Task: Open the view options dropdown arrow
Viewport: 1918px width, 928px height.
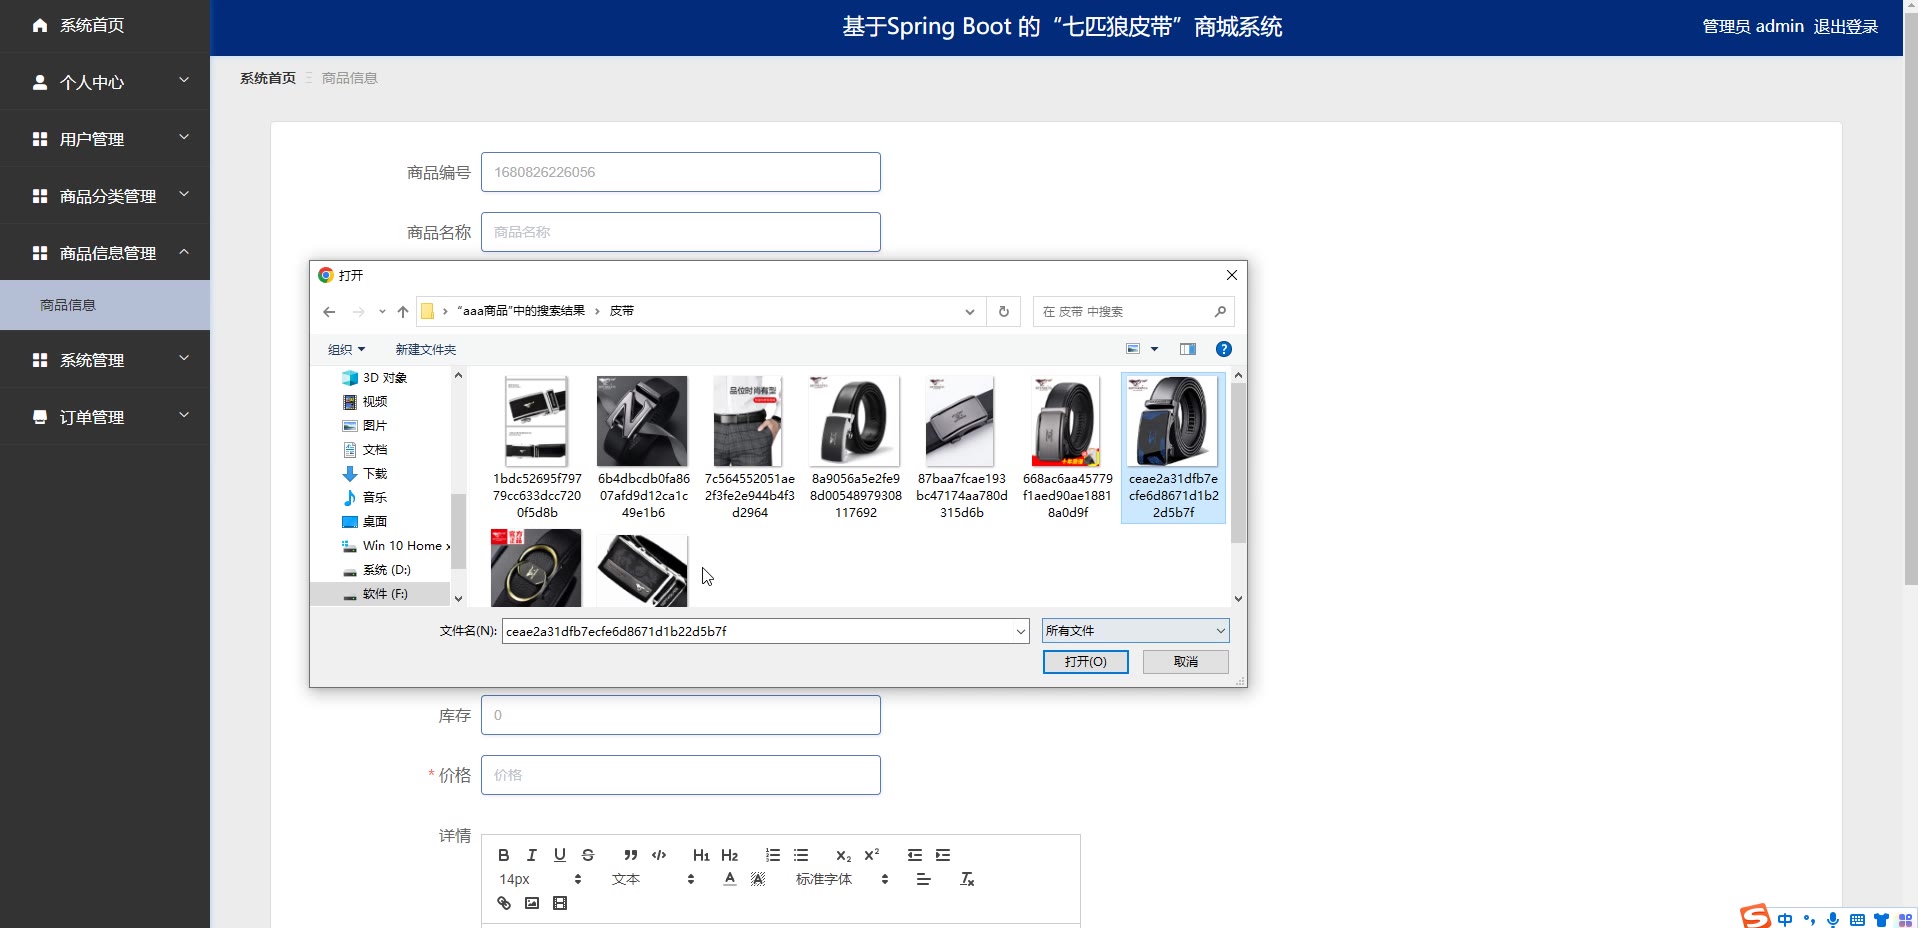Action: click(1154, 349)
